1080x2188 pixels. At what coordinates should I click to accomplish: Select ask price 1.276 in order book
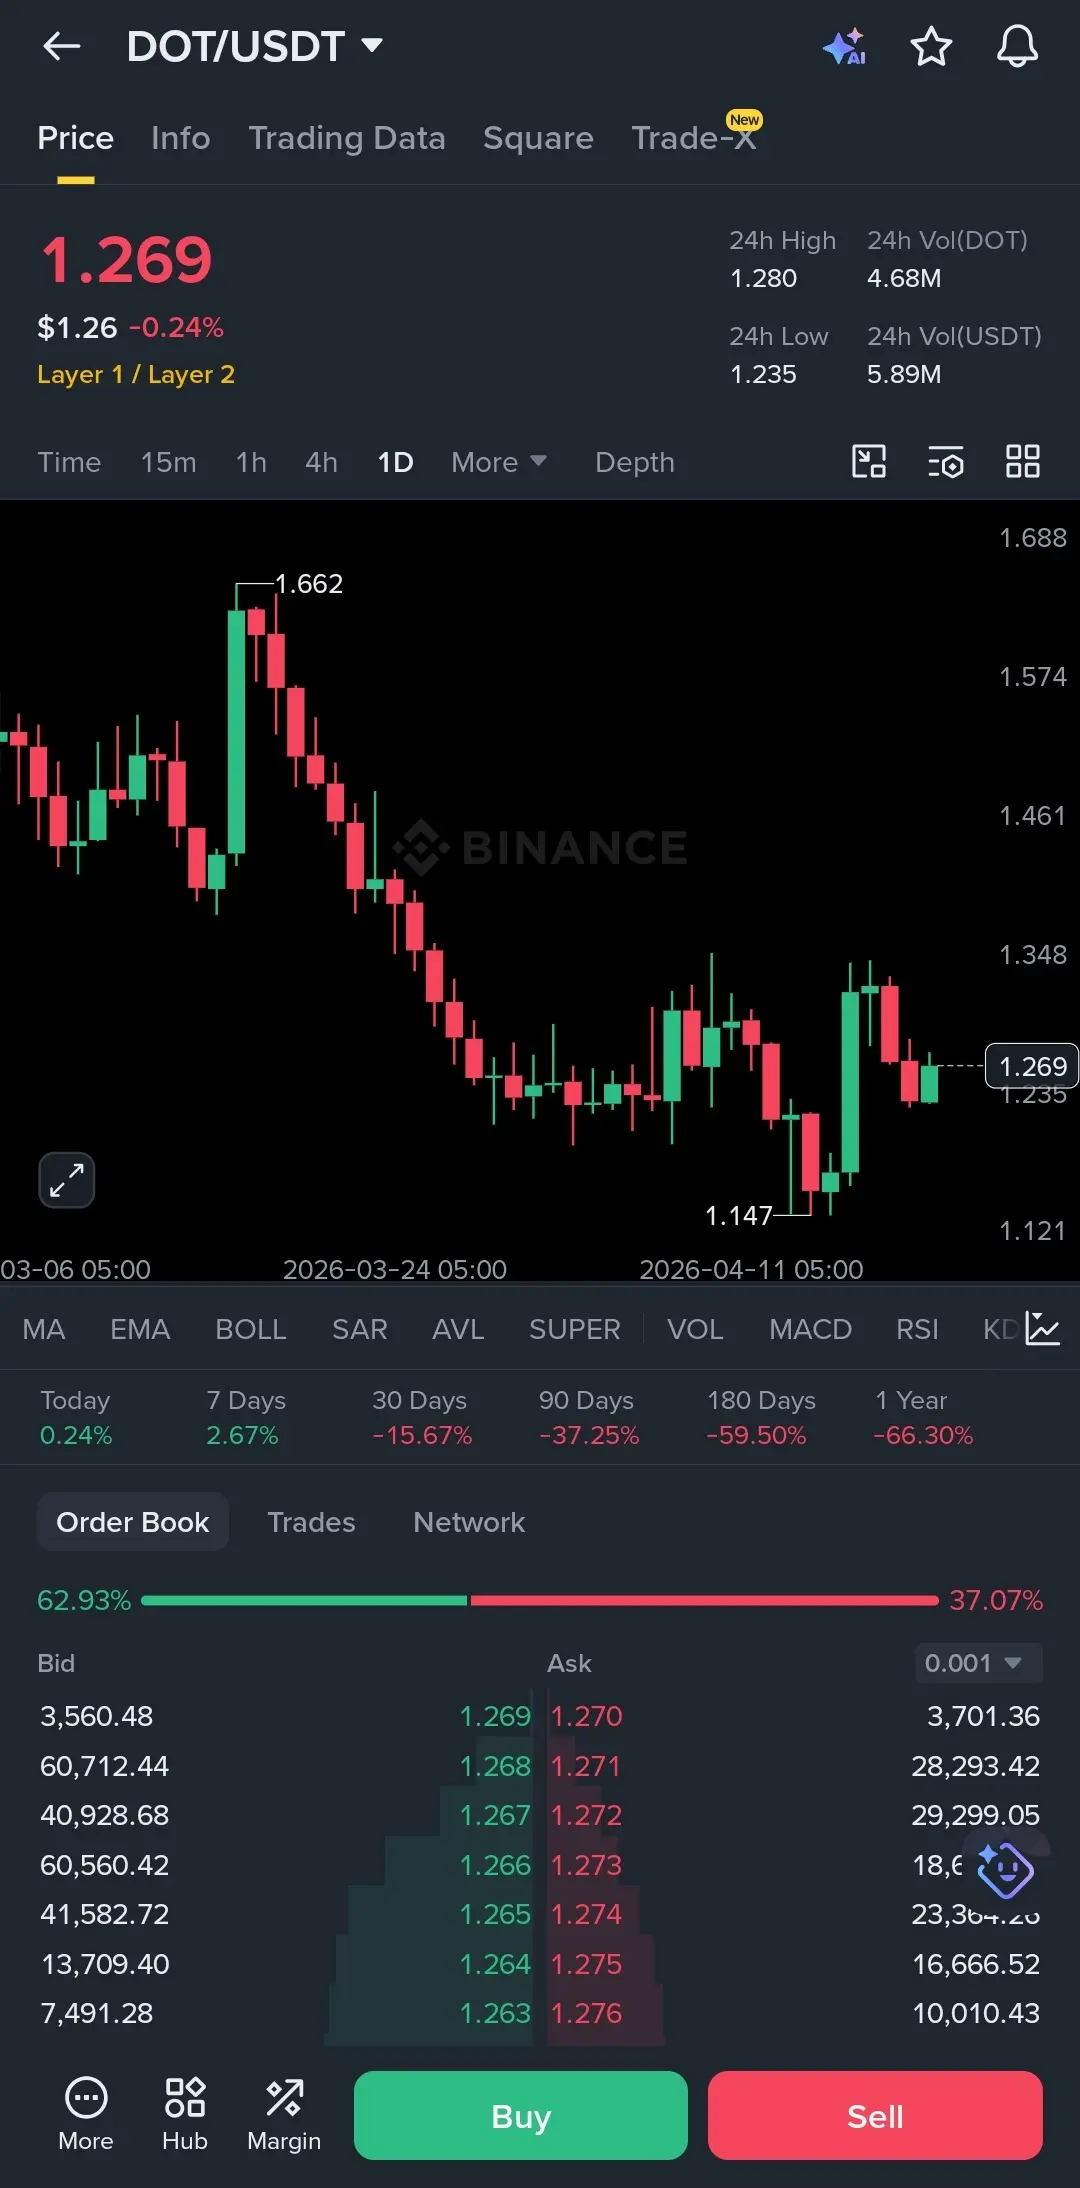(586, 2013)
